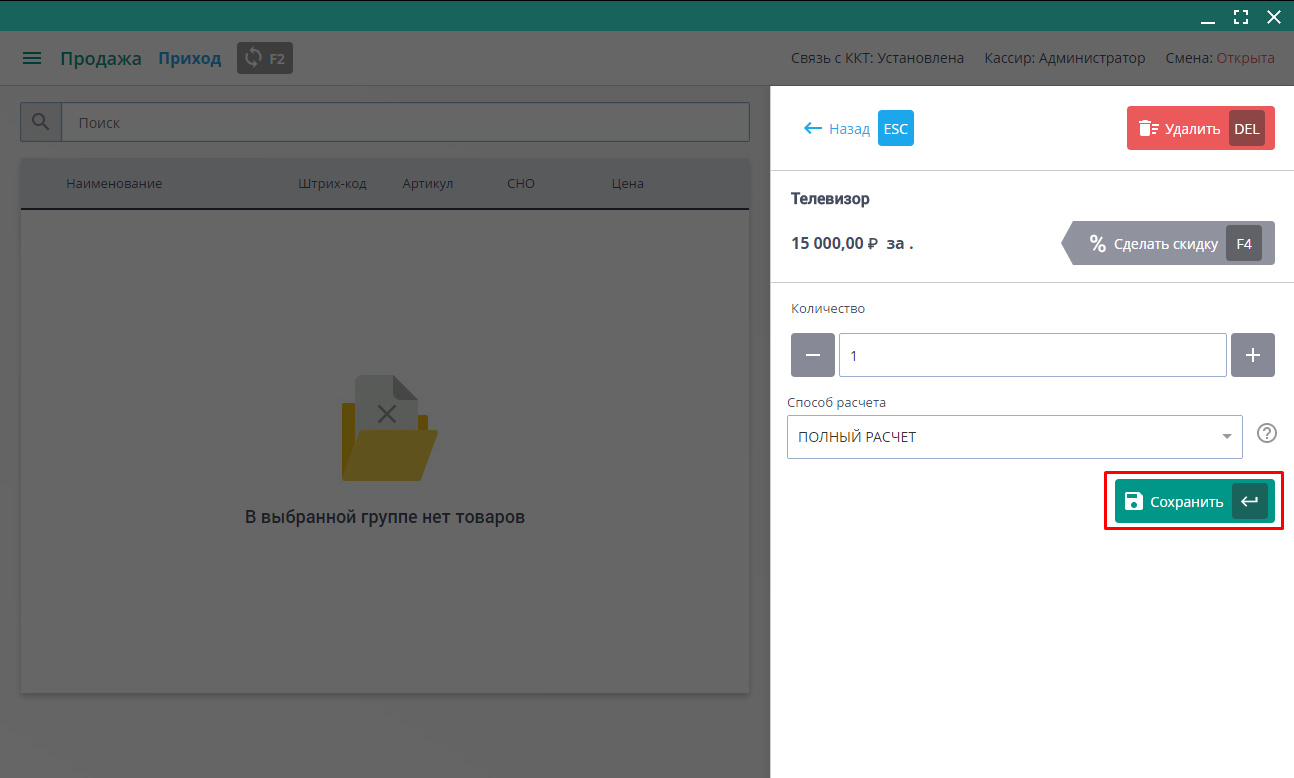Click the search magnifier icon

(x=41, y=122)
